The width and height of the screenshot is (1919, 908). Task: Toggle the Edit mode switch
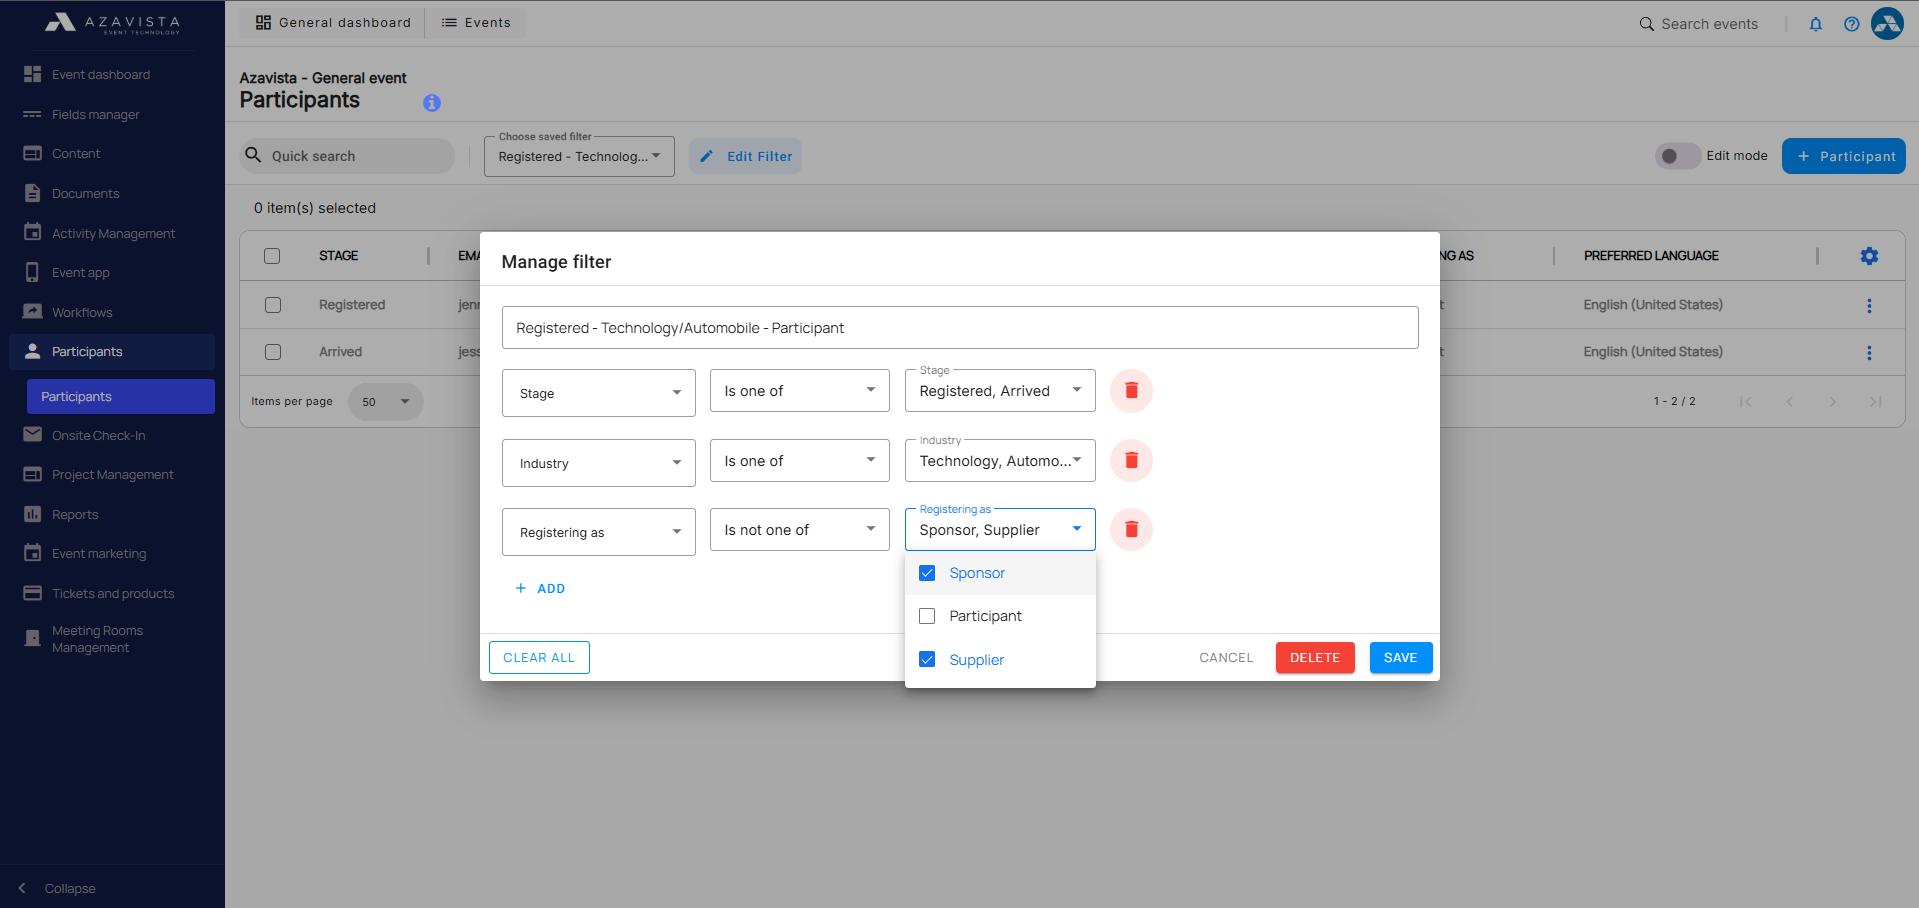click(x=1677, y=156)
